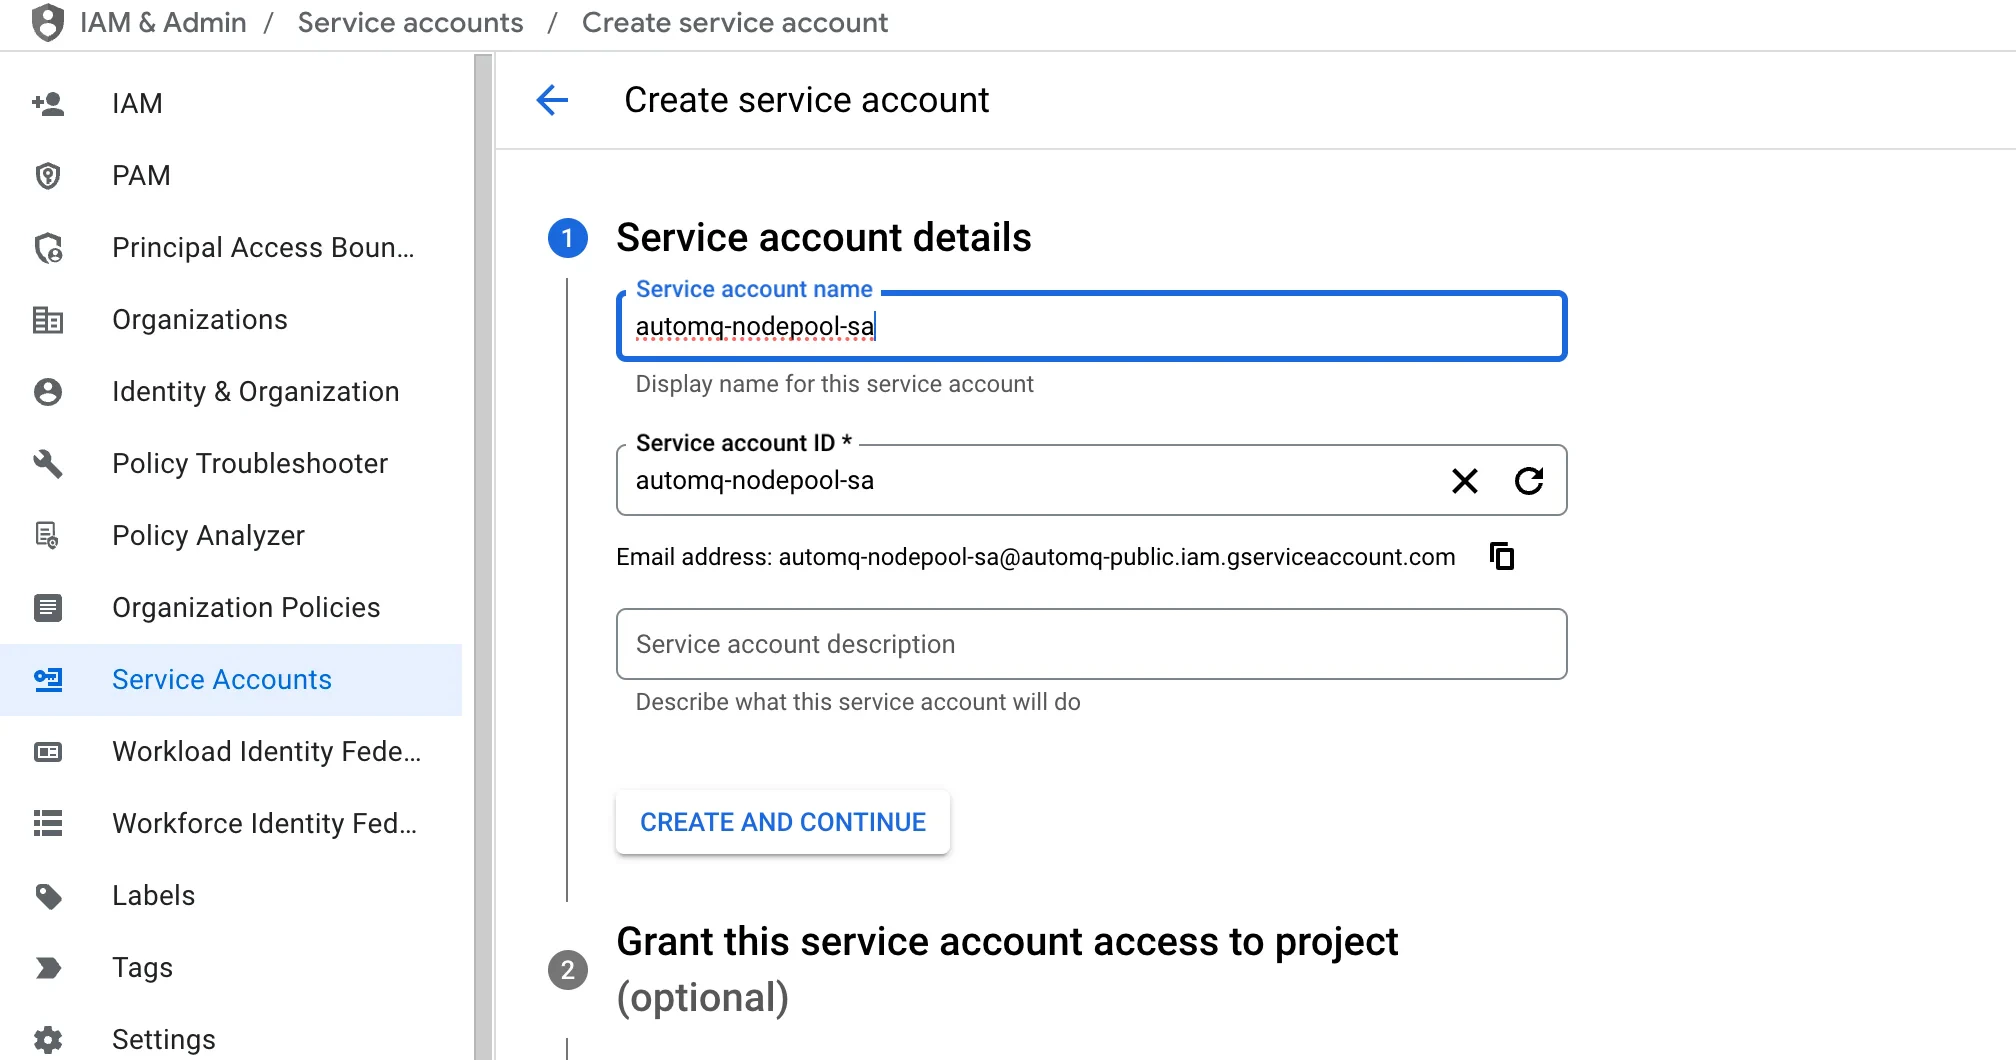Click the 'Service account details' heading

823,238
